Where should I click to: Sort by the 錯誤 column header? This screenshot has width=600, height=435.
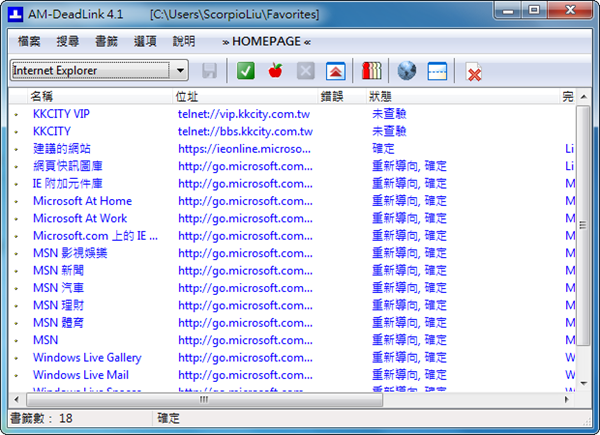(341, 96)
